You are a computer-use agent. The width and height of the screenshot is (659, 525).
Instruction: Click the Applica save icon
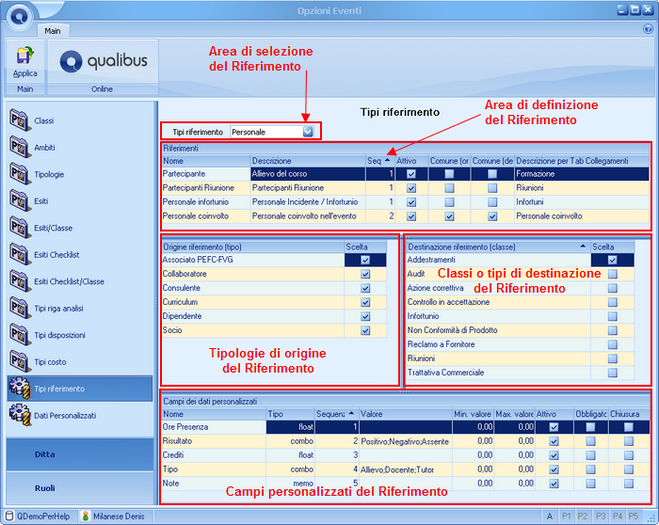coord(25,55)
